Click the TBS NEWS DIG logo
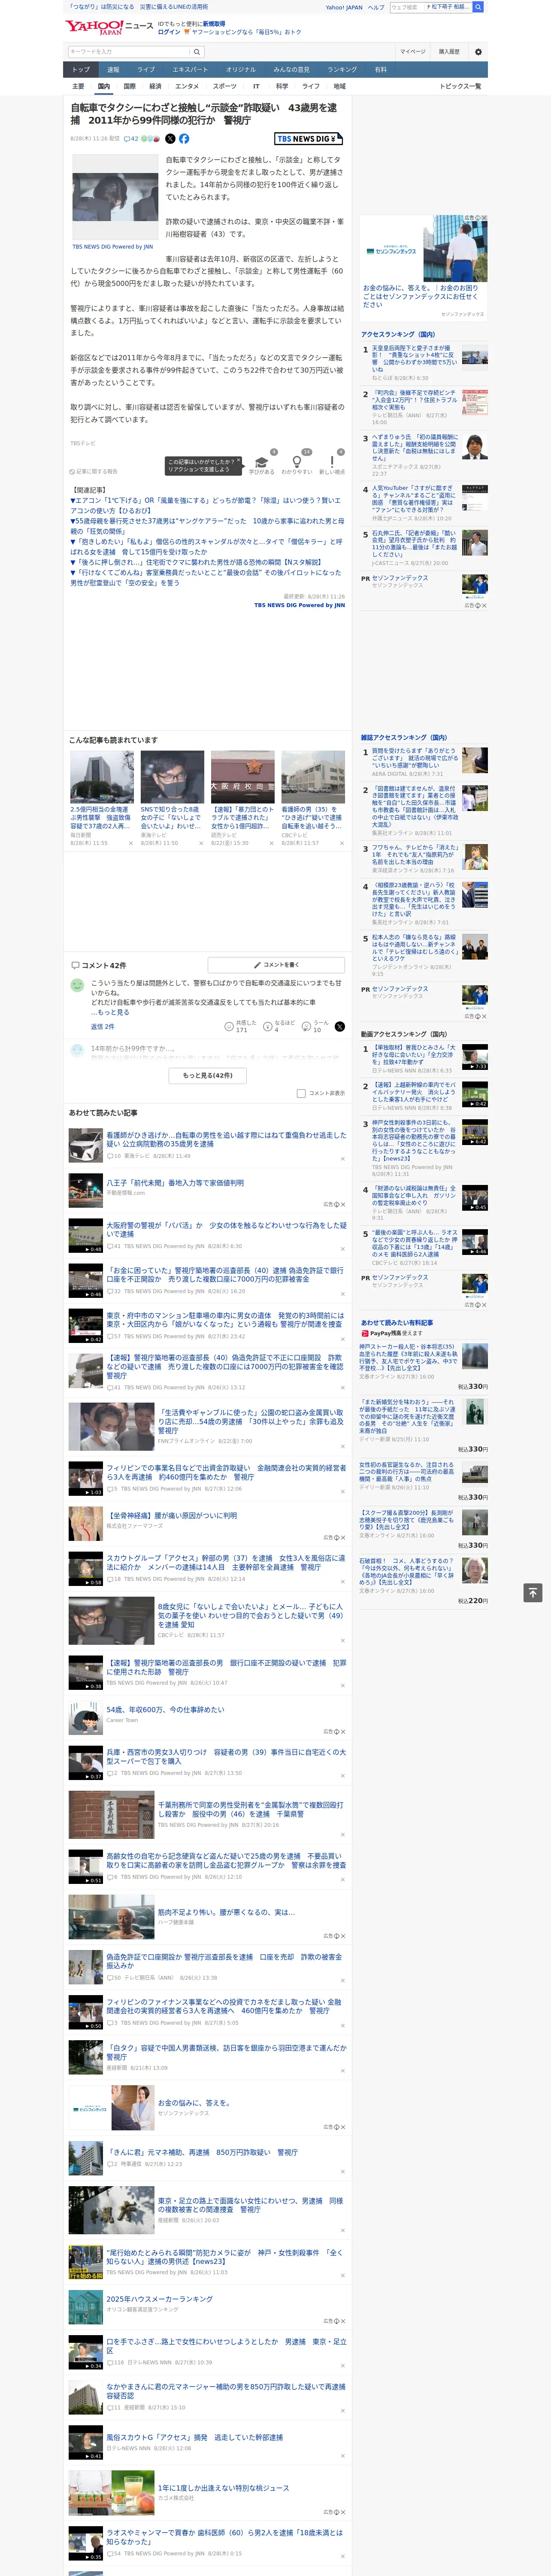551x2576 pixels. click(x=308, y=139)
